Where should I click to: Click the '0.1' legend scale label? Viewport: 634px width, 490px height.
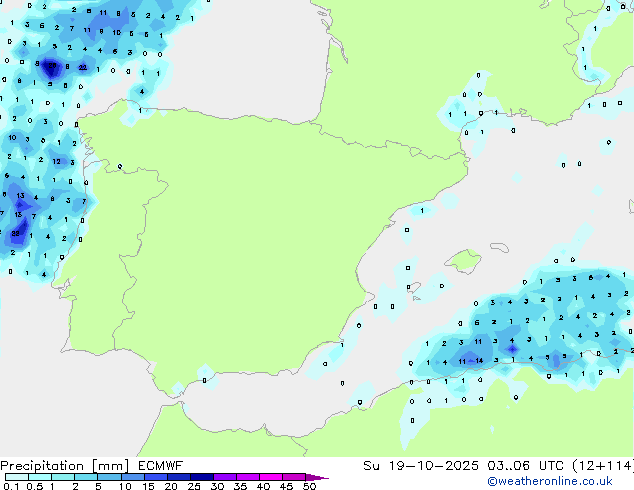tap(11, 486)
